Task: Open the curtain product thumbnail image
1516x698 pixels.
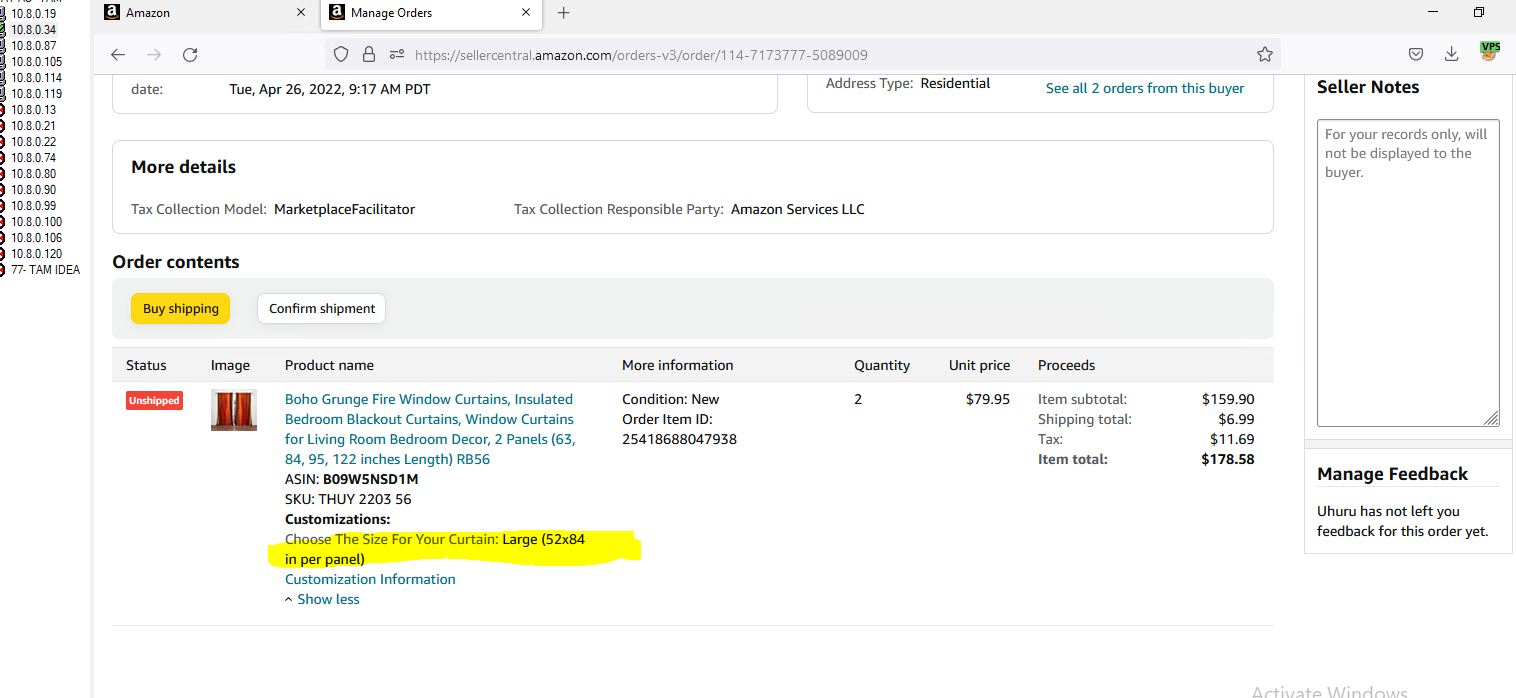Action: (x=234, y=410)
